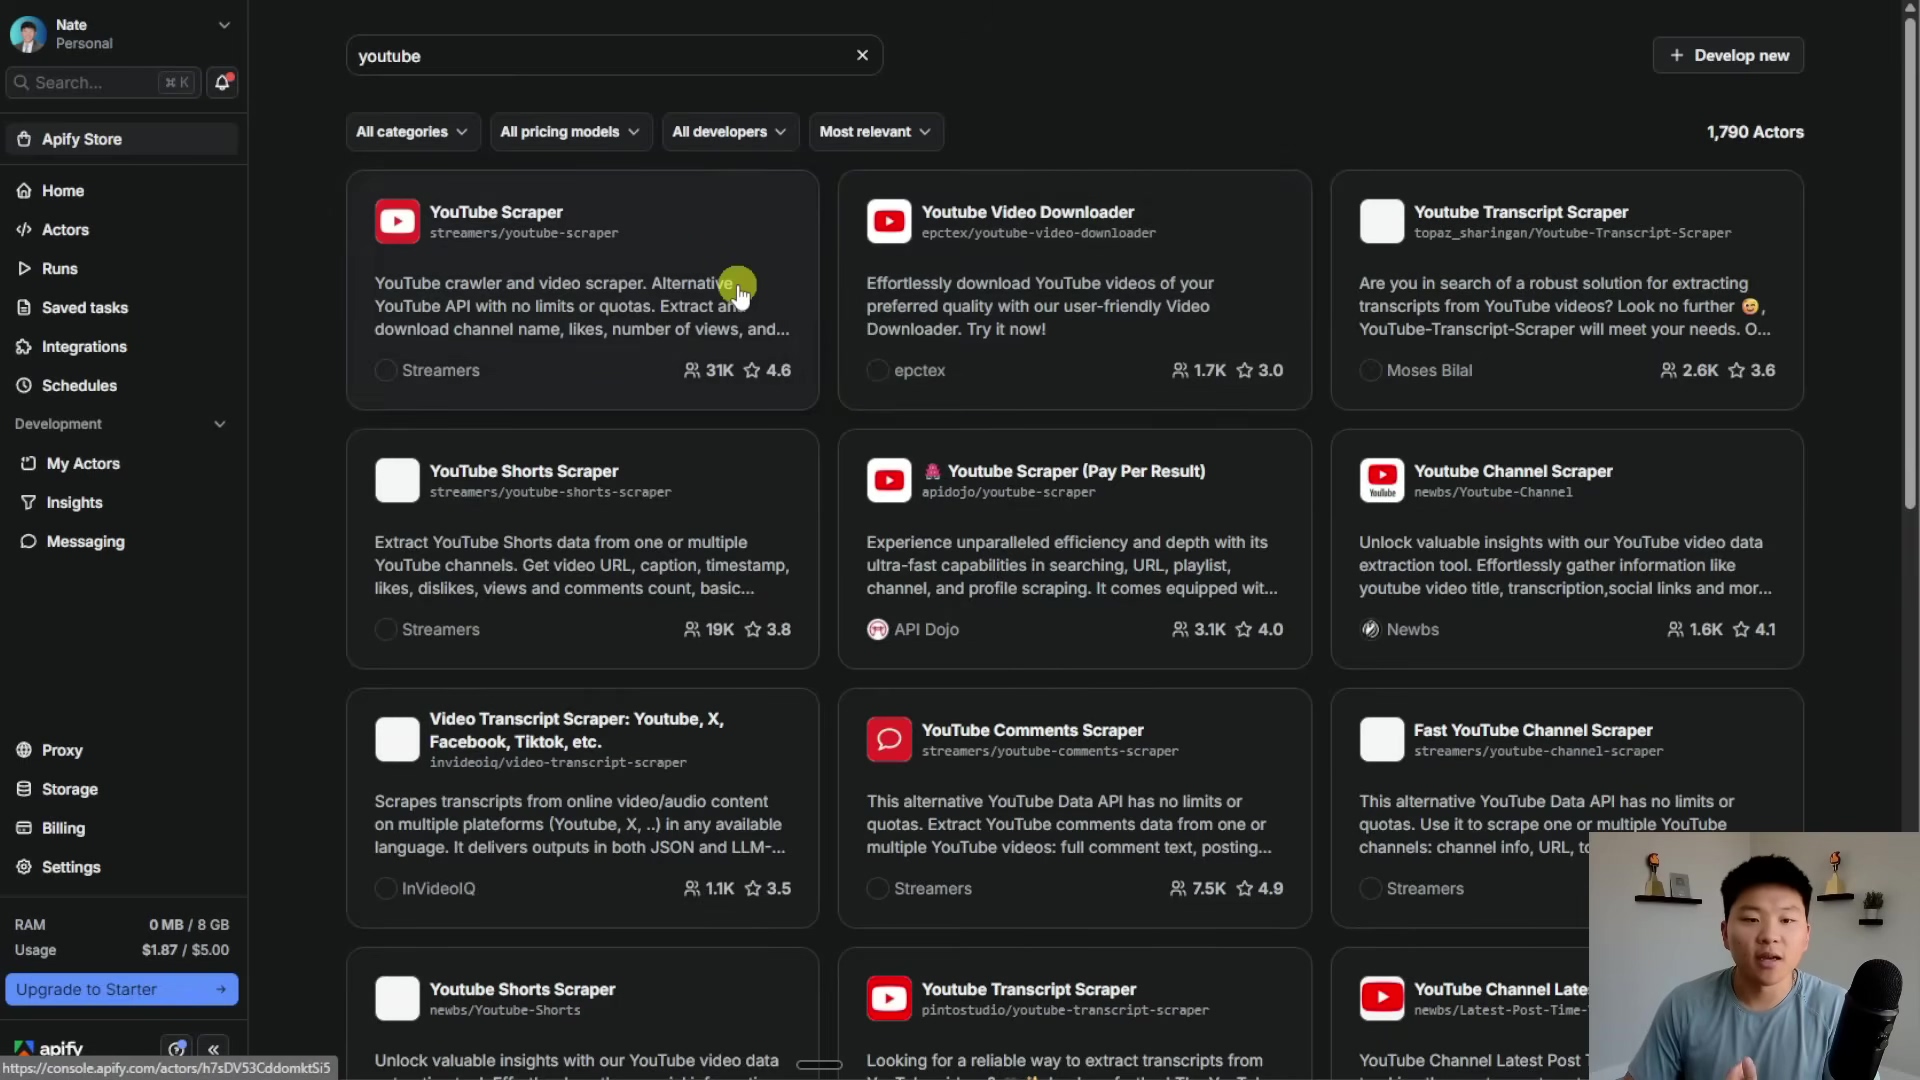Viewport: 1920px width, 1080px height.
Task: Open YouTube Scraper red play icon
Action: (x=397, y=222)
